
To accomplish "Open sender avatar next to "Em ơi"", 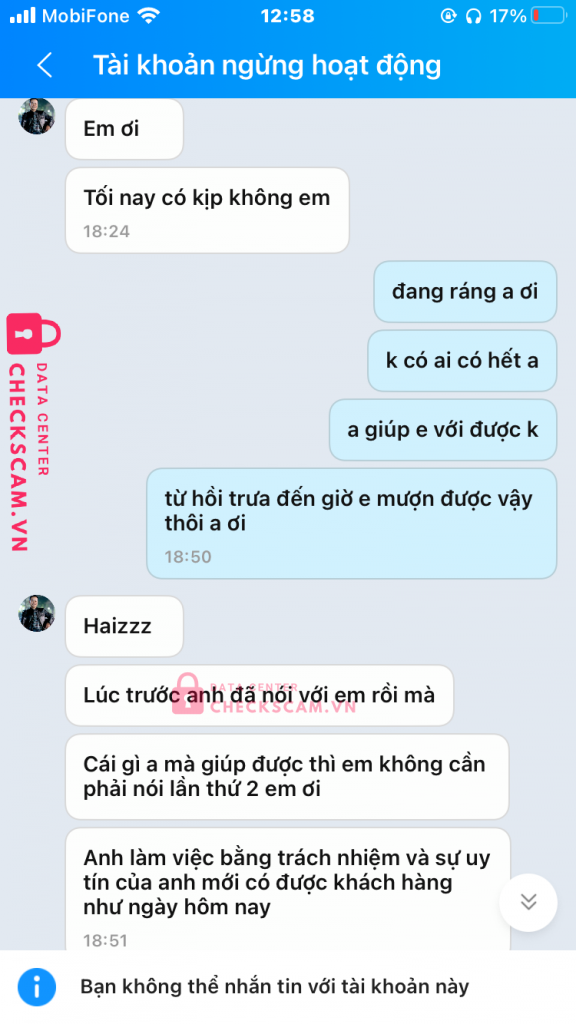I will pos(37,116).
